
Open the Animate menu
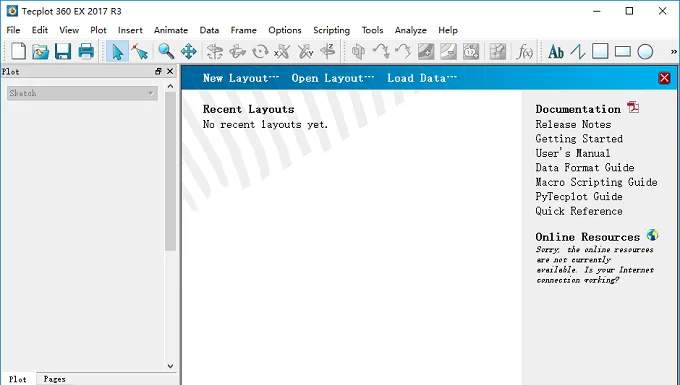tap(171, 30)
